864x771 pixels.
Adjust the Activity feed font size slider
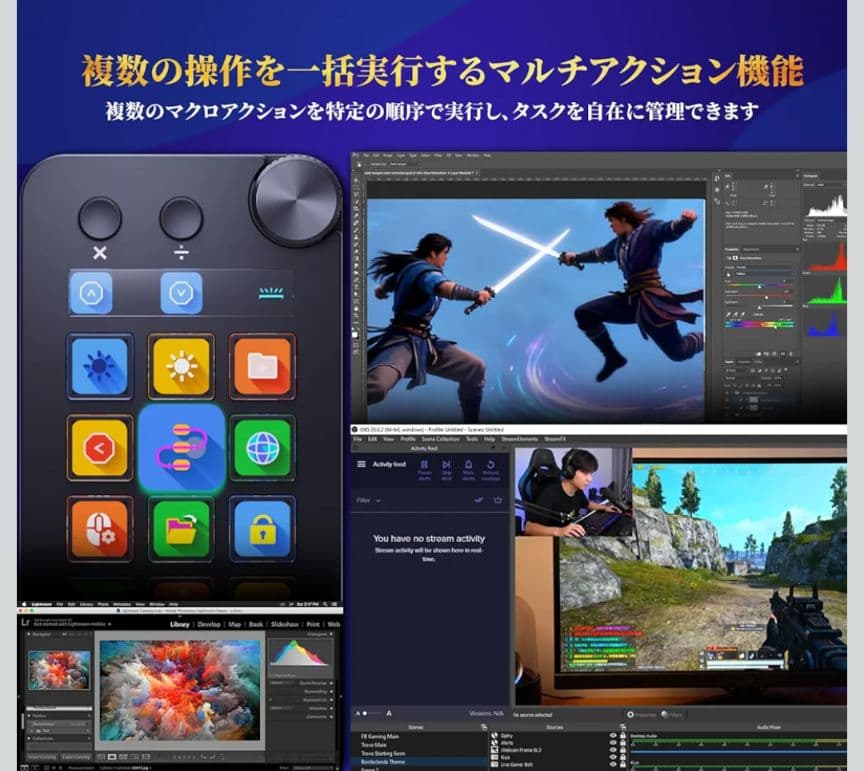374,714
